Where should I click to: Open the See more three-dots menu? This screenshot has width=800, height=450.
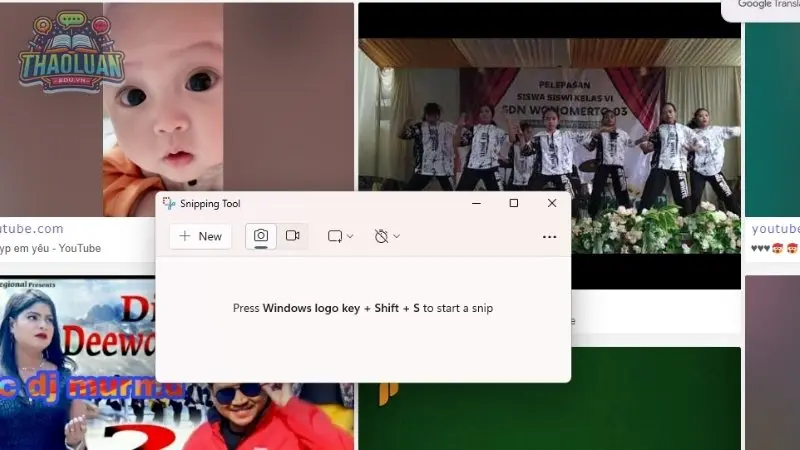(549, 237)
